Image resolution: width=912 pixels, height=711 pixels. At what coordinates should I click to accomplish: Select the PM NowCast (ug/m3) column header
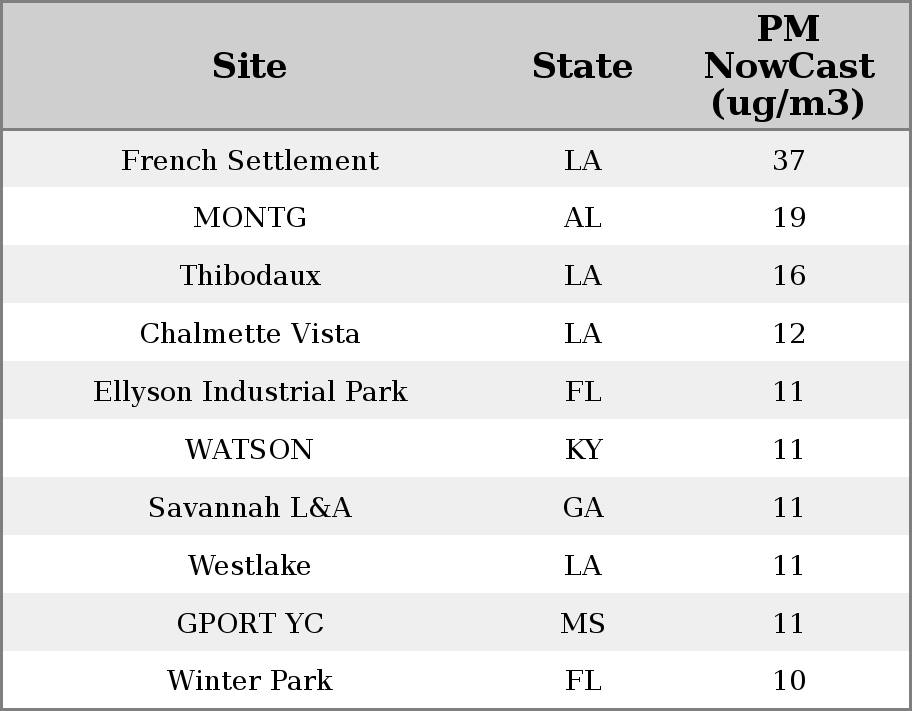pos(789,66)
